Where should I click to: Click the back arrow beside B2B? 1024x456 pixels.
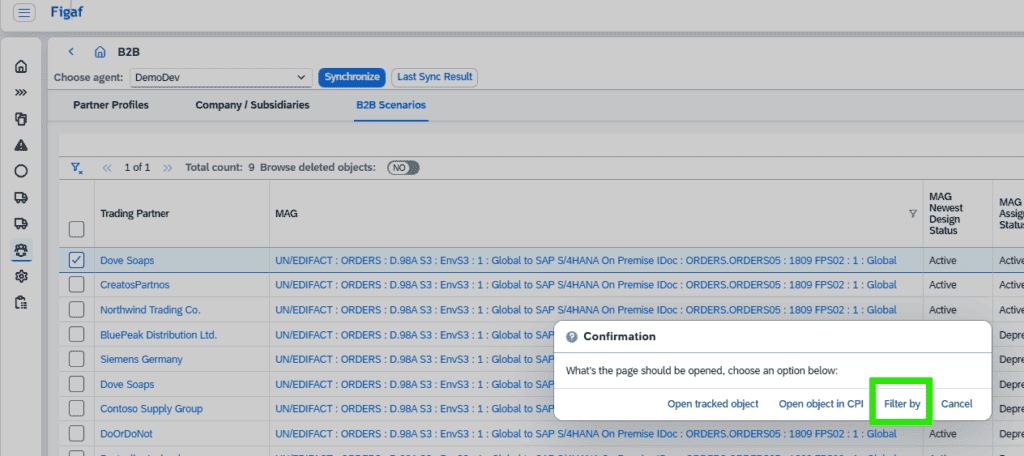coord(71,52)
